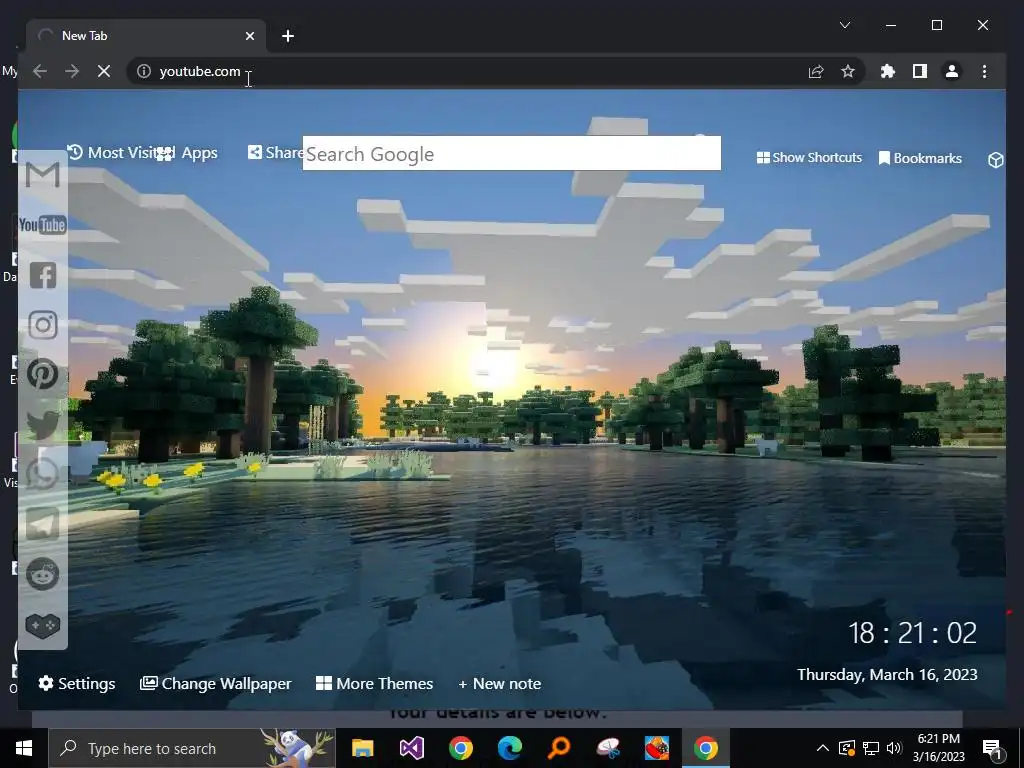
Task: Open Candy Crush icon in the taskbar
Action: coord(656,748)
